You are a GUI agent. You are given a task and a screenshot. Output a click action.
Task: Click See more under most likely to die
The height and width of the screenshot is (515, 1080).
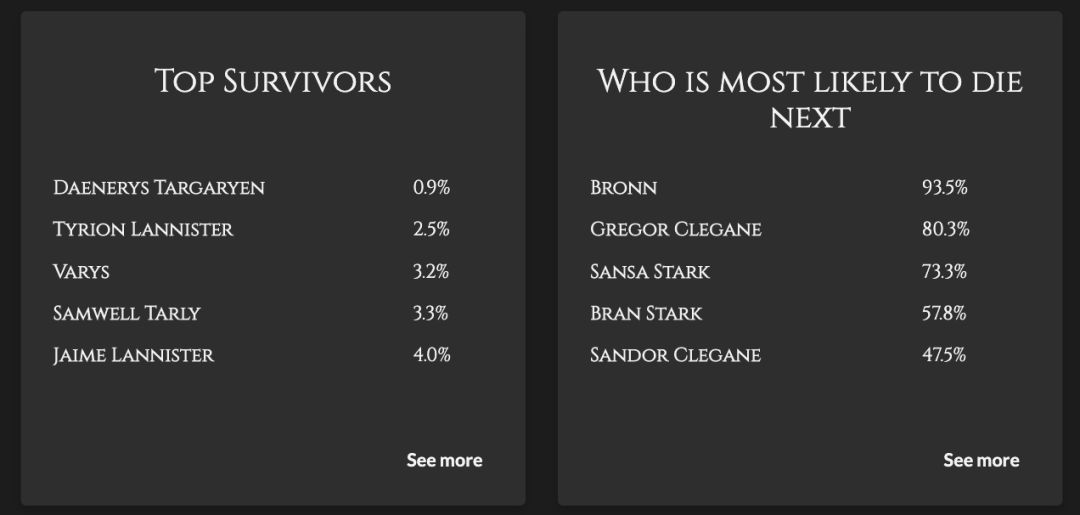pyautogui.click(x=981, y=460)
